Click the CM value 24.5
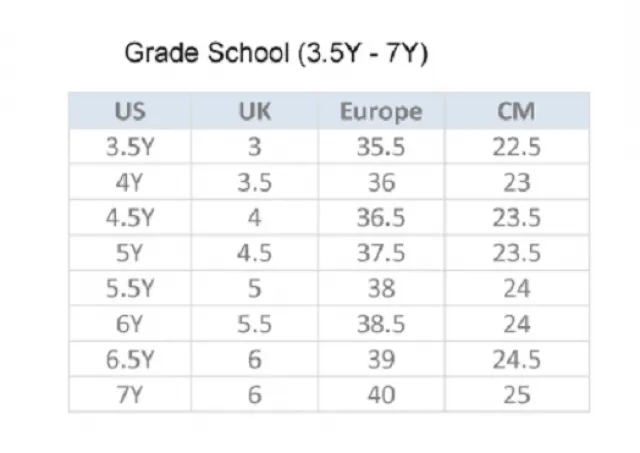The height and width of the screenshot is (453, 640). pyautogui.click(x=517, y=360)
